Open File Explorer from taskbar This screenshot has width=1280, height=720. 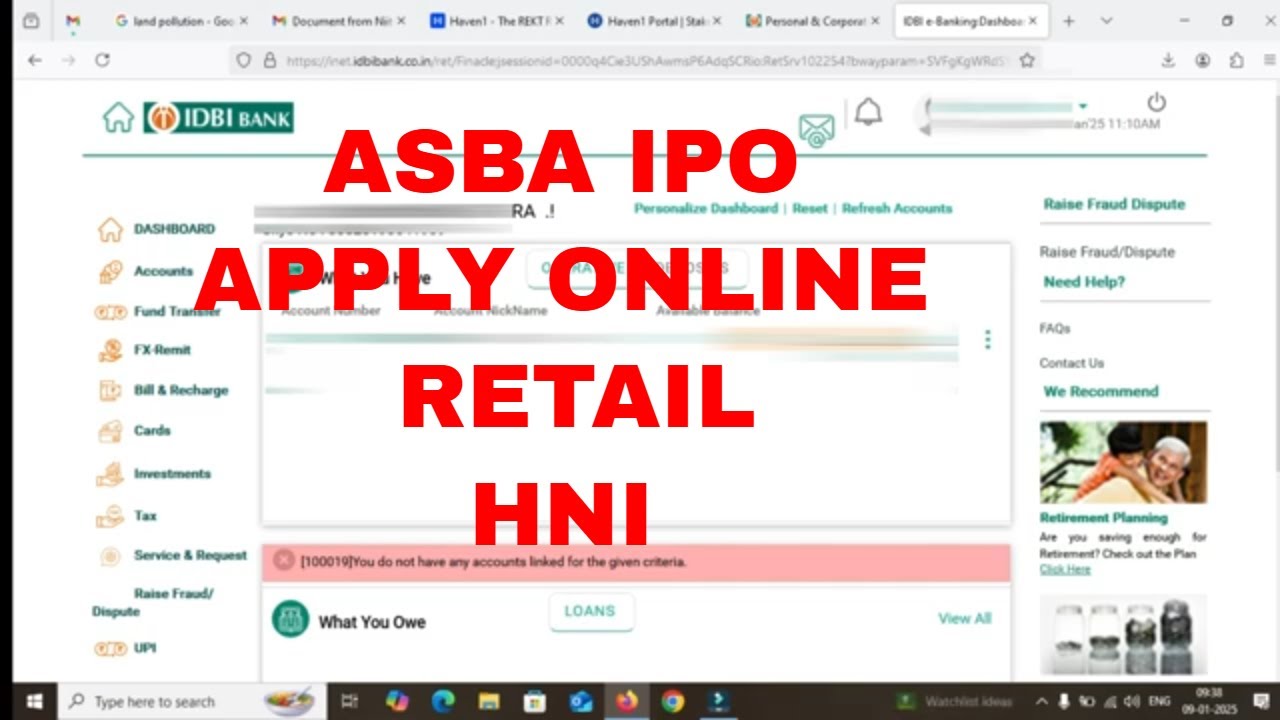(488, 701)
